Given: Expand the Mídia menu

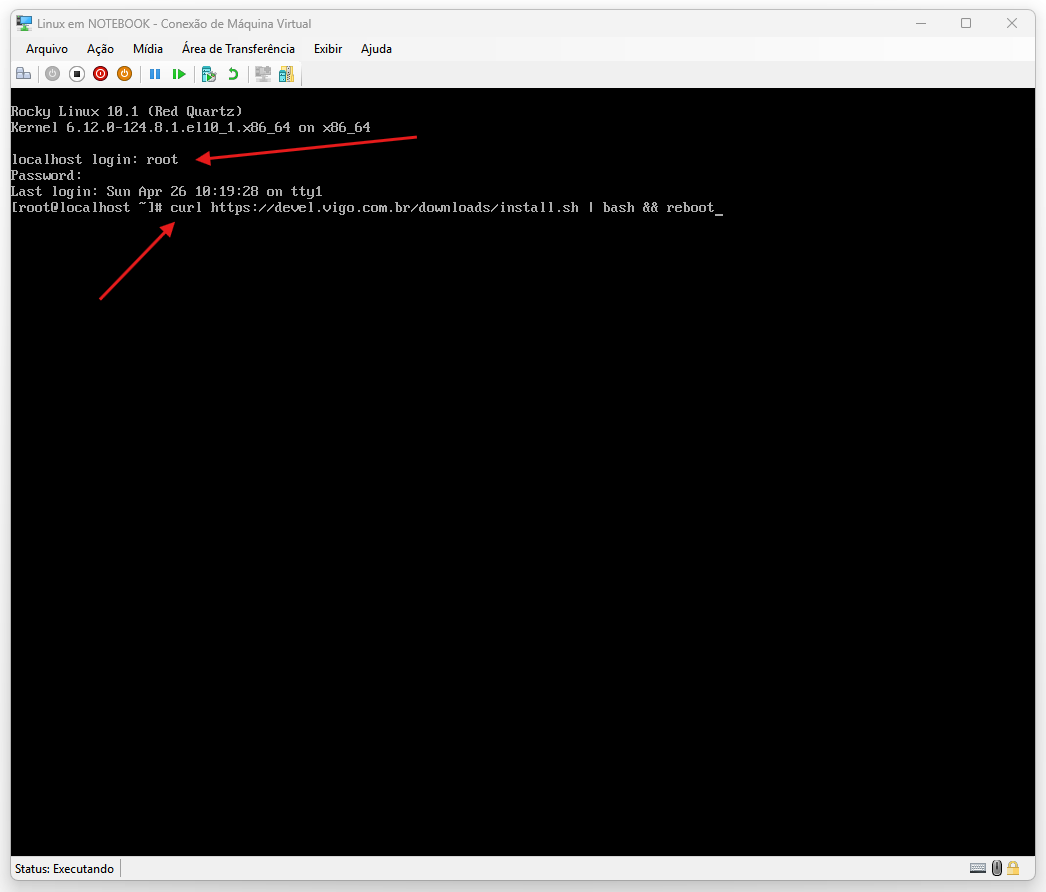Looking at the screenshot, I should [x=148, y=49].
